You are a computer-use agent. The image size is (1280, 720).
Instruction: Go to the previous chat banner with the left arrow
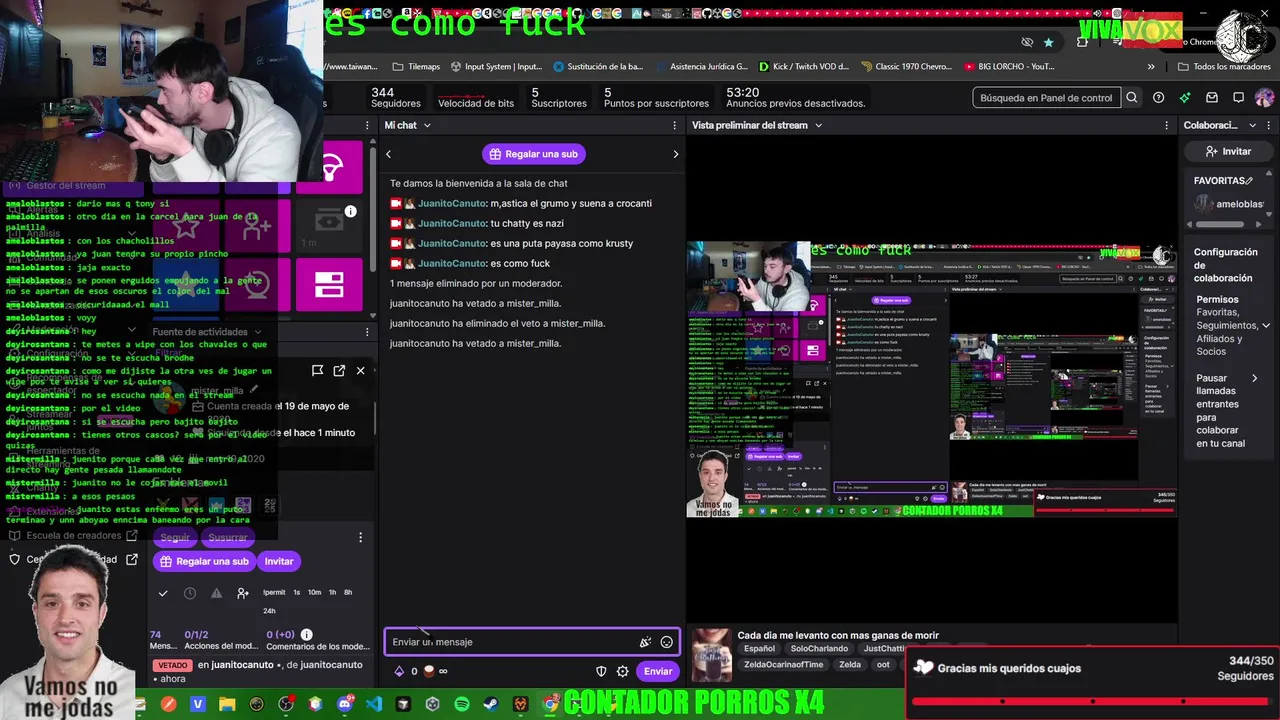[389, 154]
